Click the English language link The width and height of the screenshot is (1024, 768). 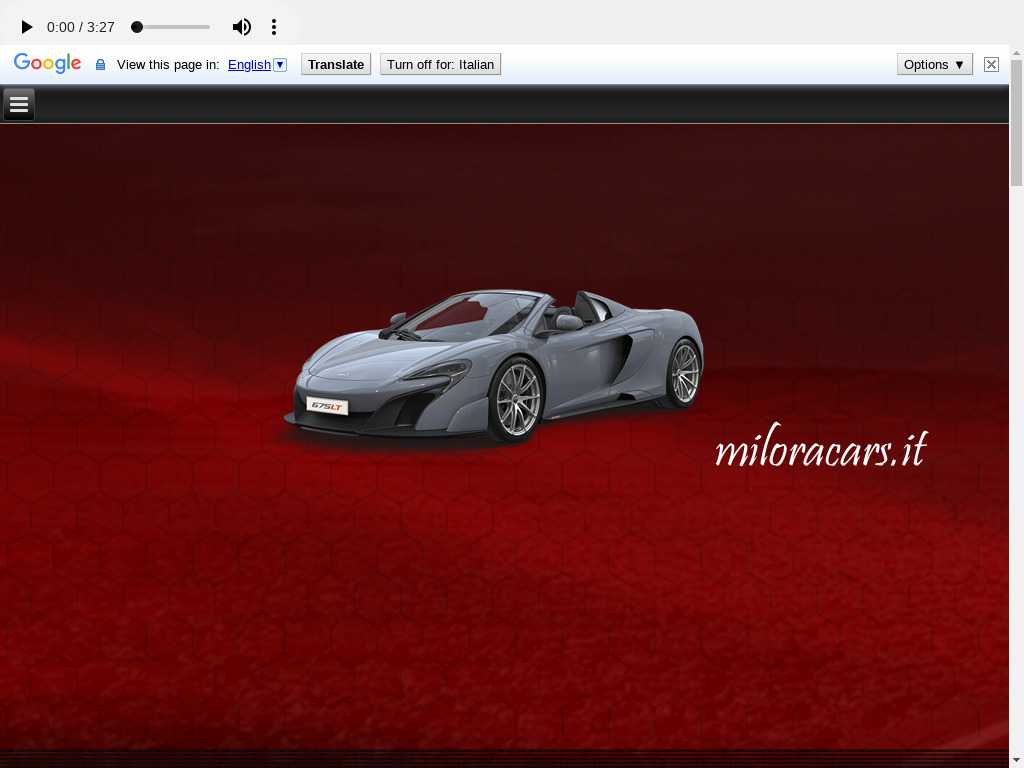(x=249, y=64)
